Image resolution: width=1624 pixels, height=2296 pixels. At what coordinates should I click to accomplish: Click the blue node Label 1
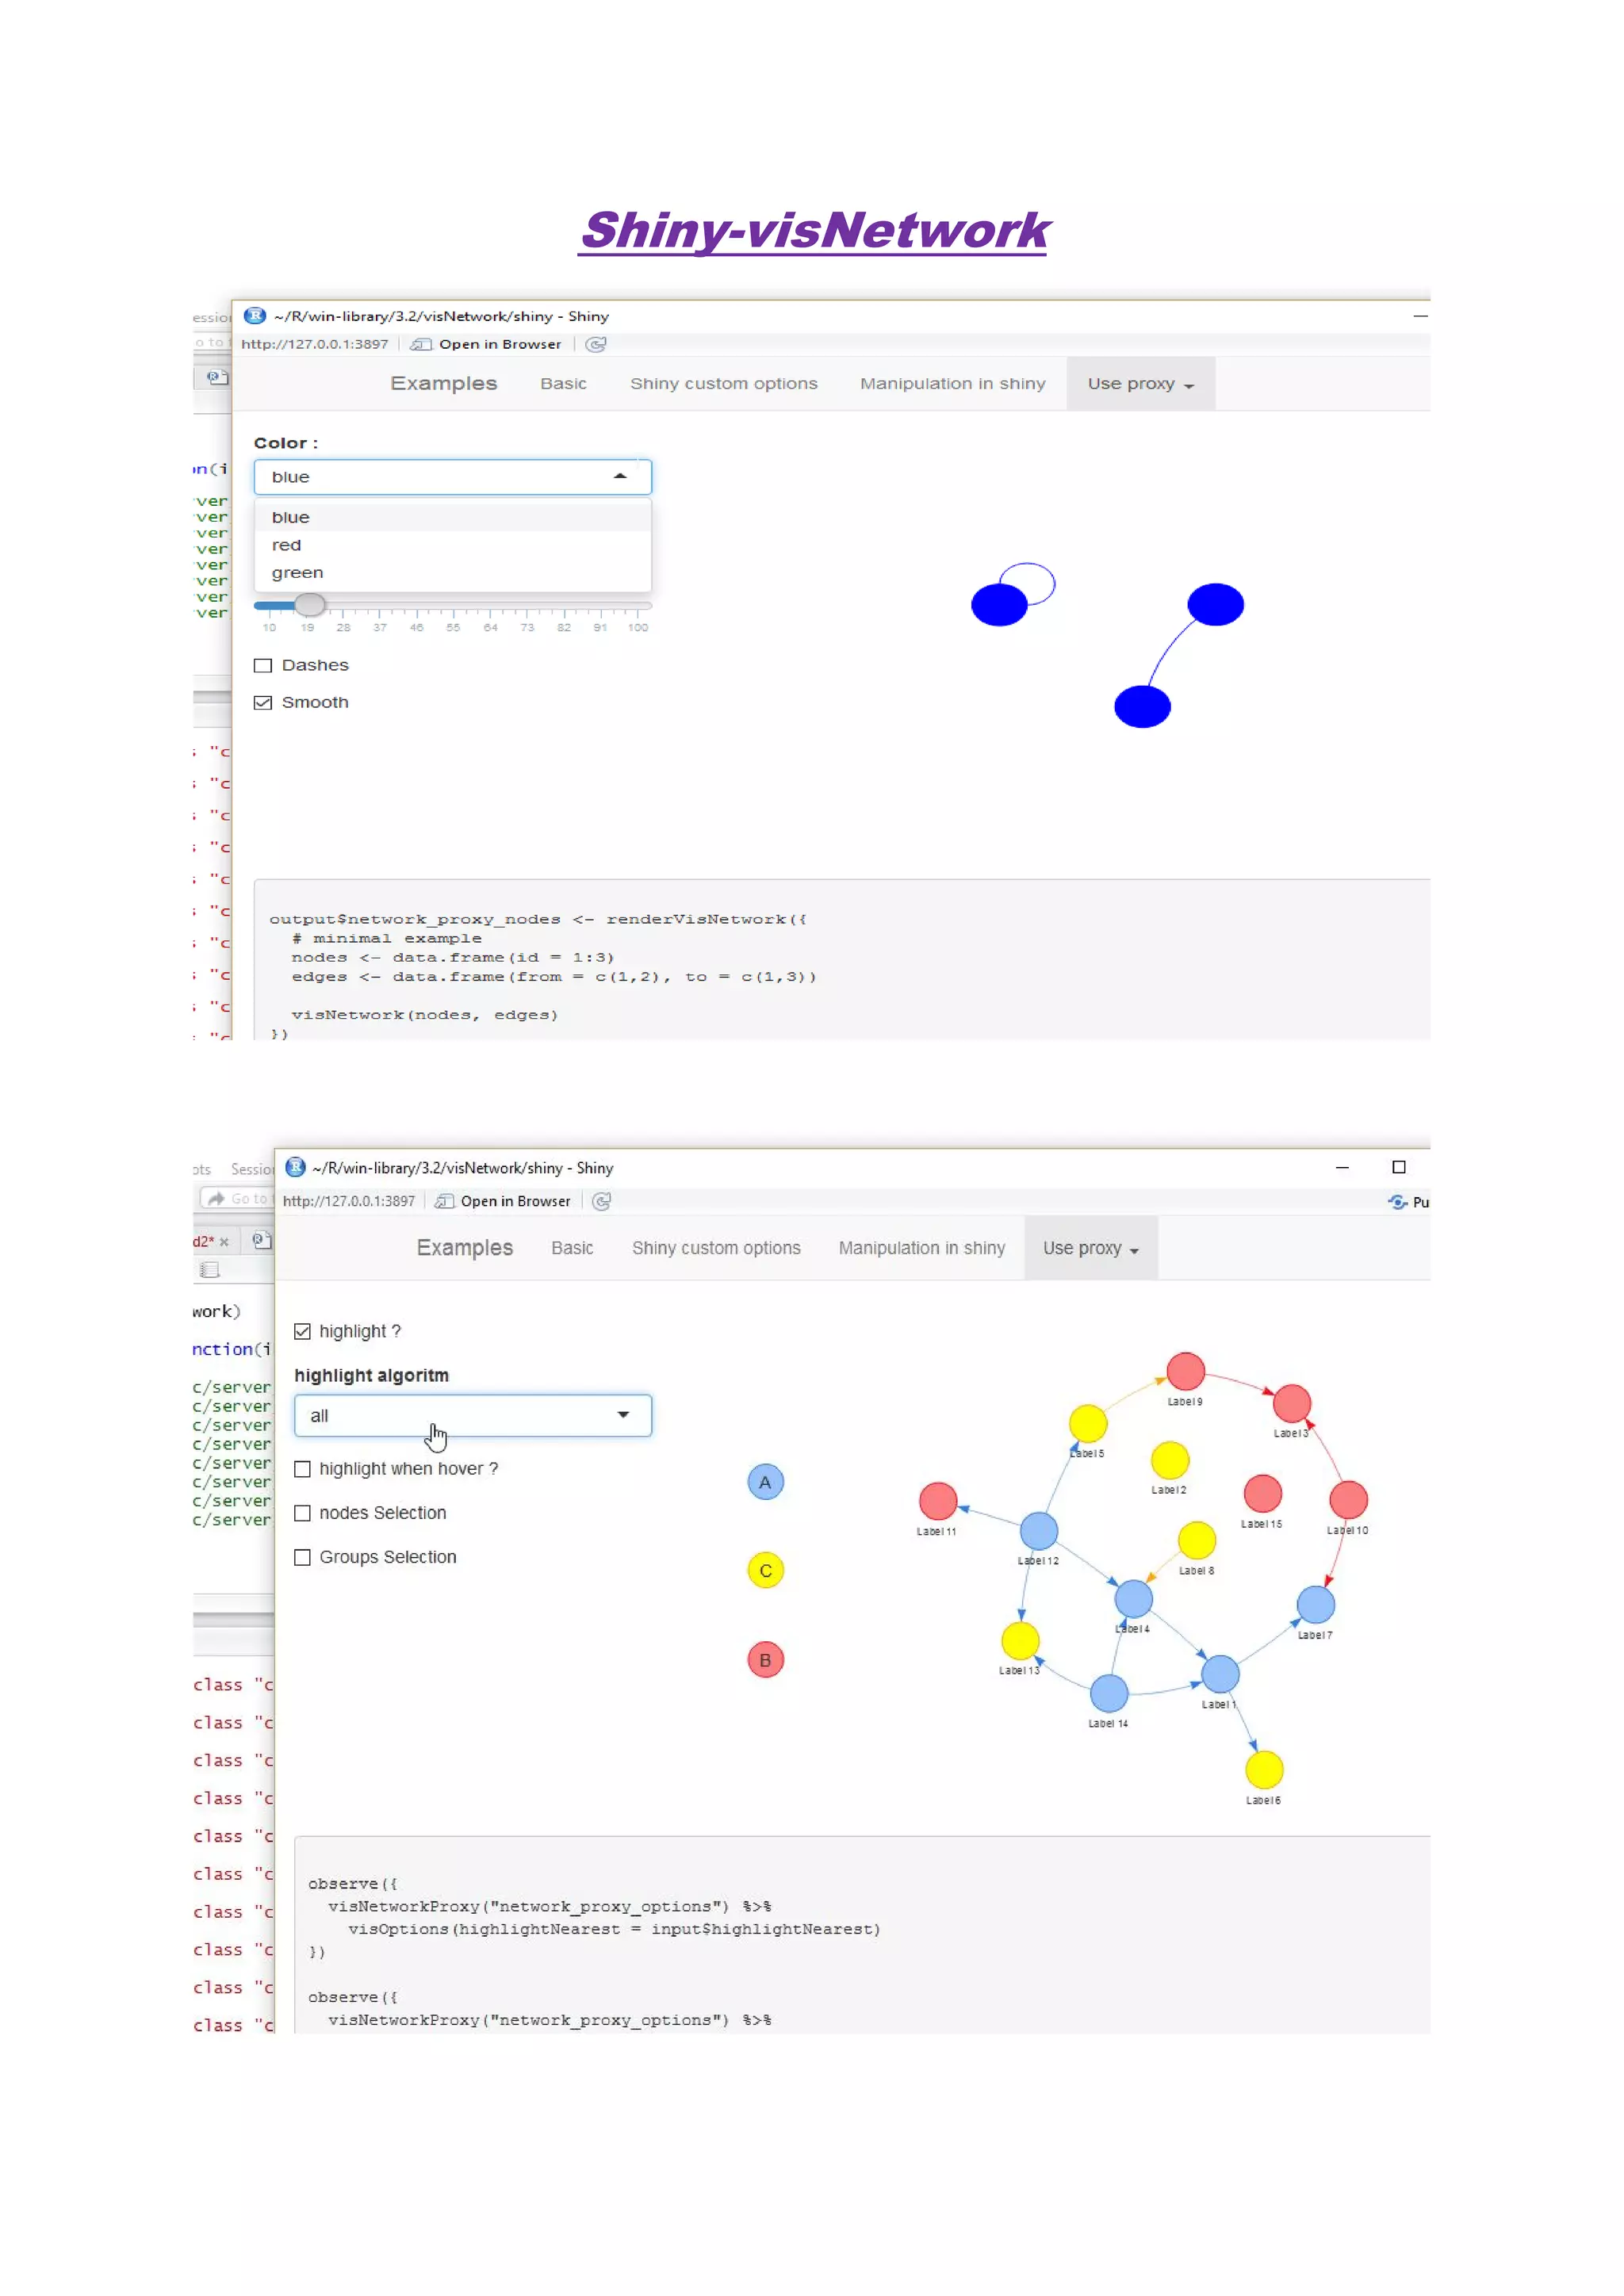(x=1220, y=1674)
